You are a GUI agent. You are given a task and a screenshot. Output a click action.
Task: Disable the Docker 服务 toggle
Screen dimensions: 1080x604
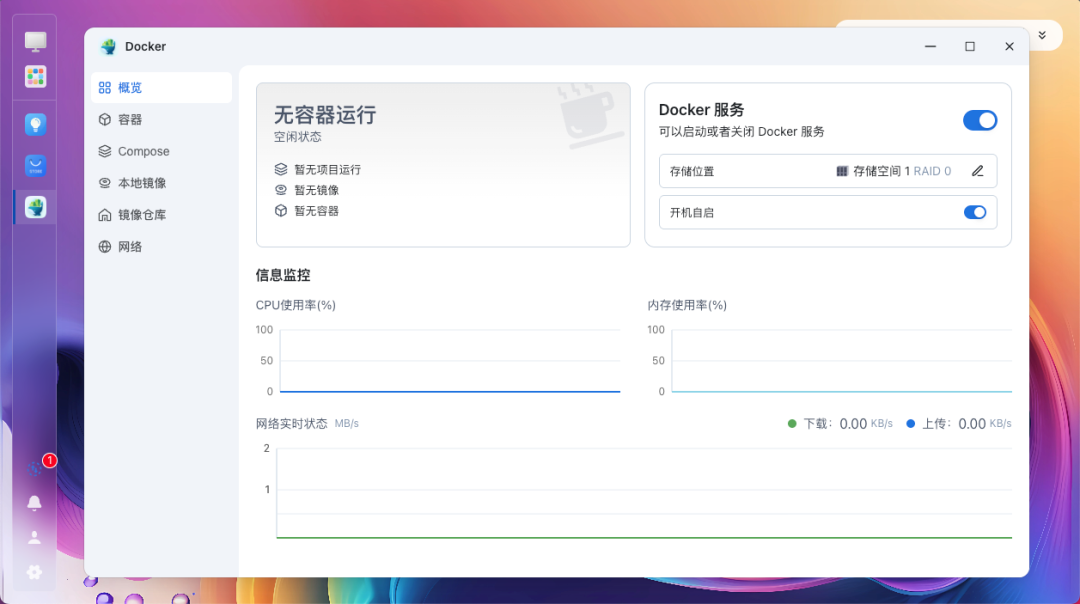pos(980,120)
